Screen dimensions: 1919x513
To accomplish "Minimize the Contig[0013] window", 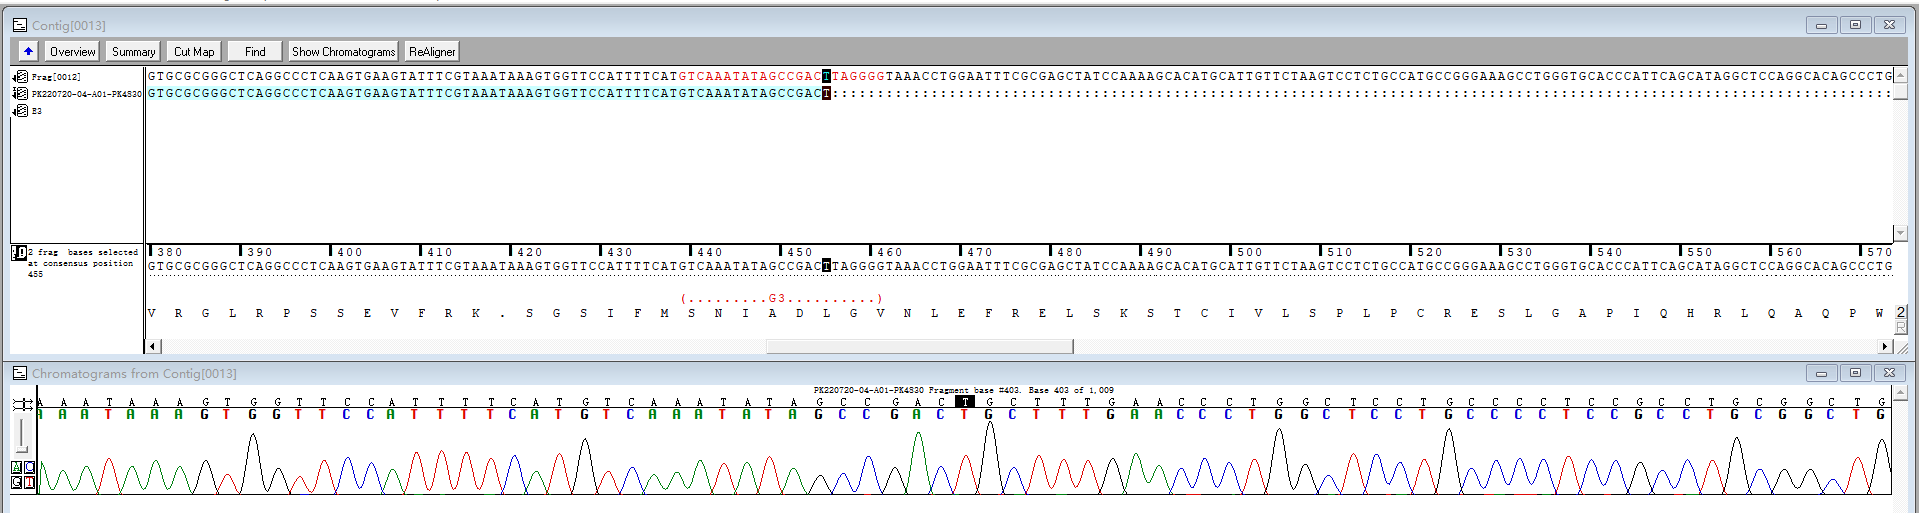I will pyautogui.click(x=1821, y=25).
